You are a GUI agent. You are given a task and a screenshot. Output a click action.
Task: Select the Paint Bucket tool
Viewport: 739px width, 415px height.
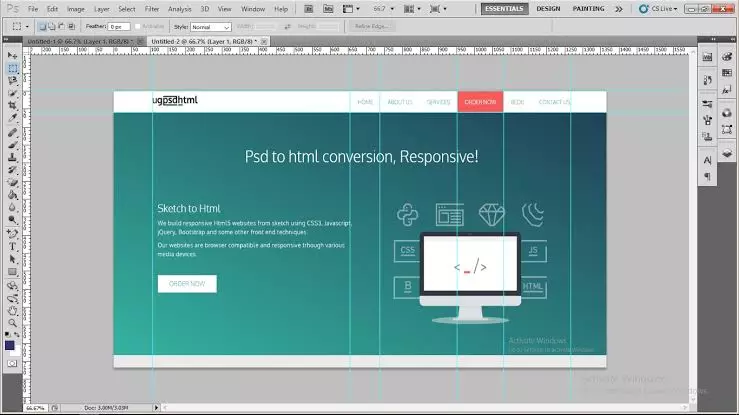point(12,195)
